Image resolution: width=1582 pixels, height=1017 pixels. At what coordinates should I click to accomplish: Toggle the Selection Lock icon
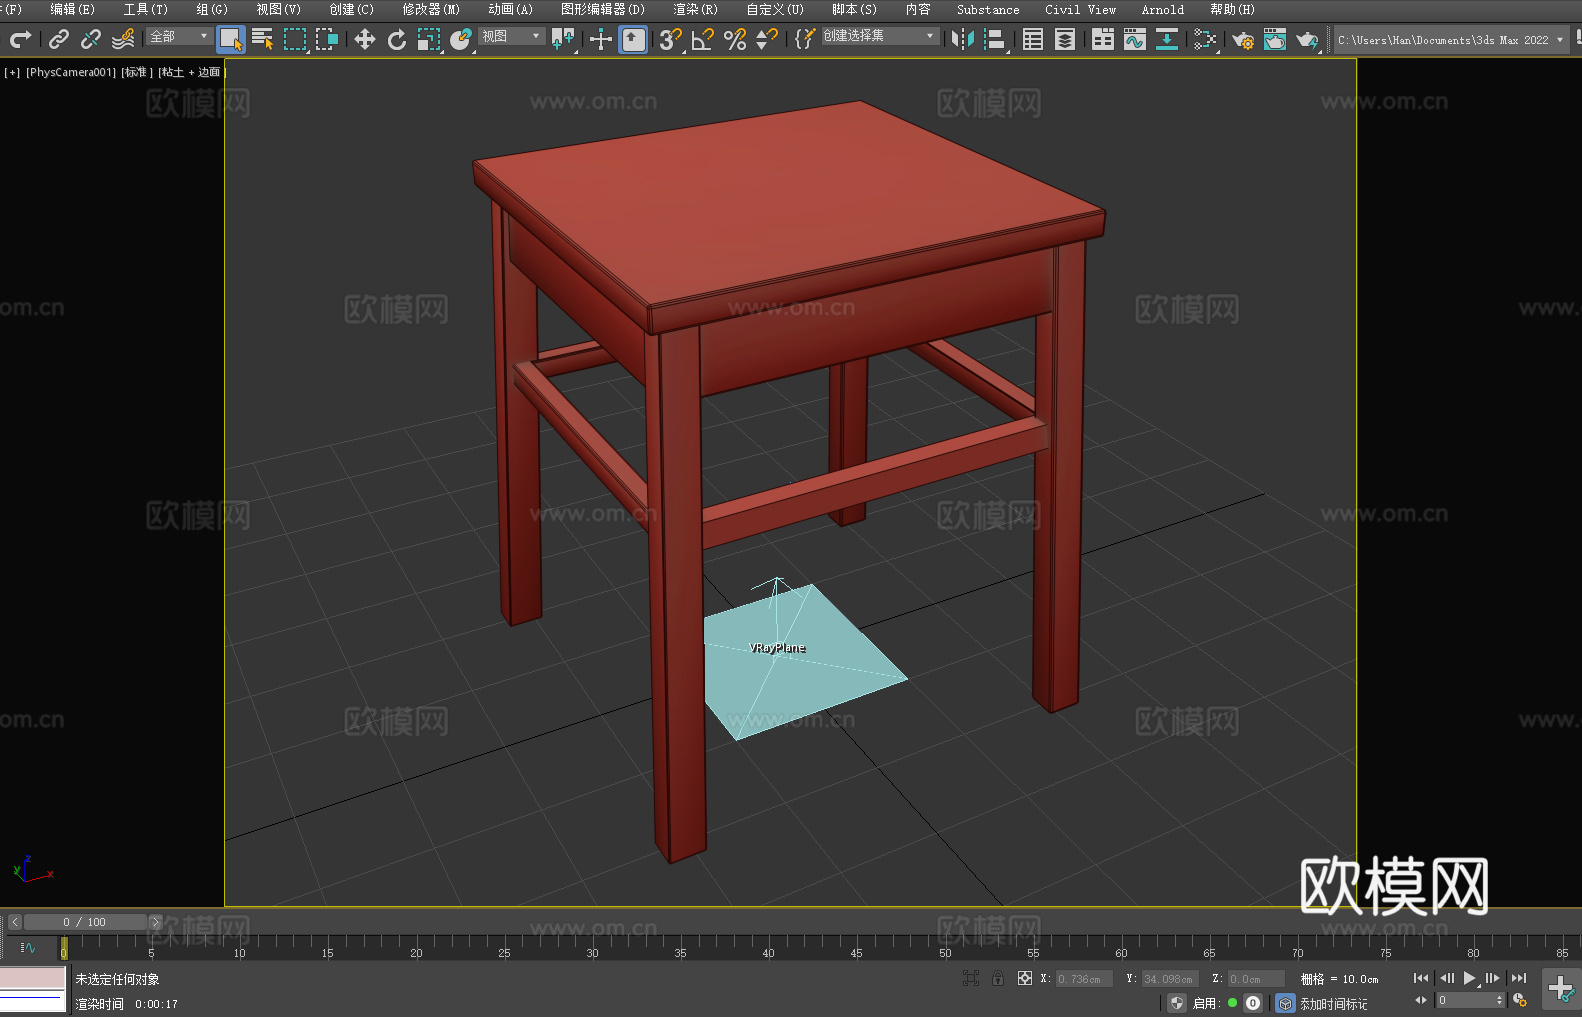[x=998, y=978]
